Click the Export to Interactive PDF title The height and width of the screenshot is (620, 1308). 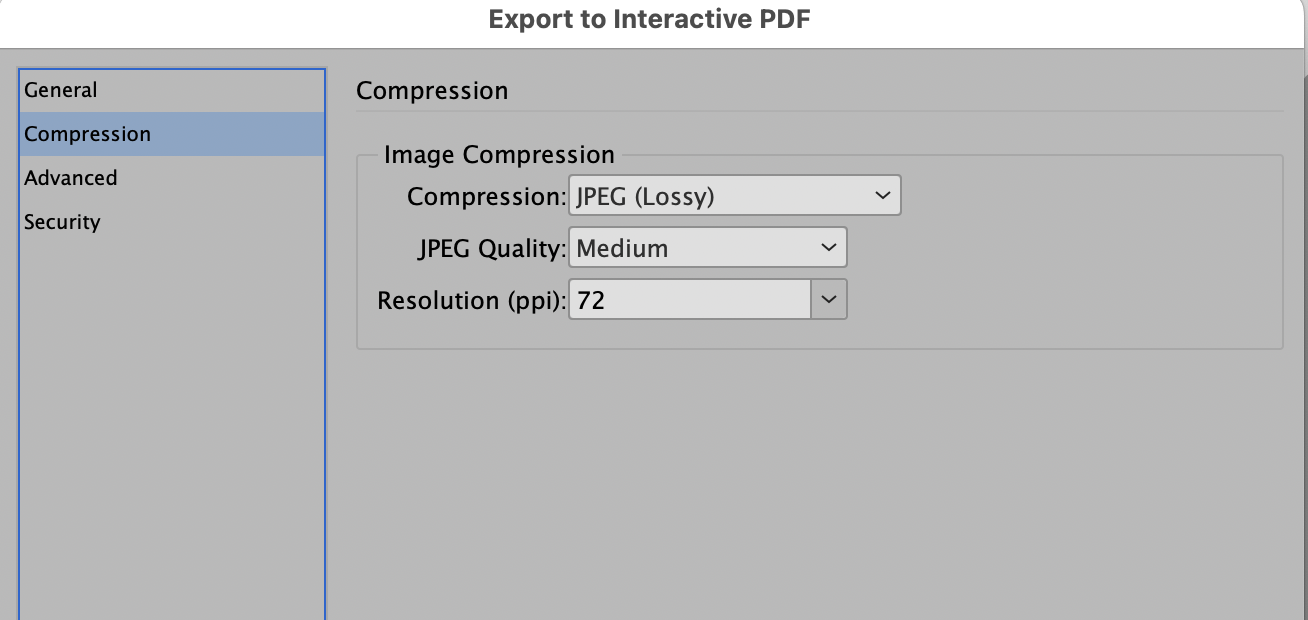click(x=649, y=18)
